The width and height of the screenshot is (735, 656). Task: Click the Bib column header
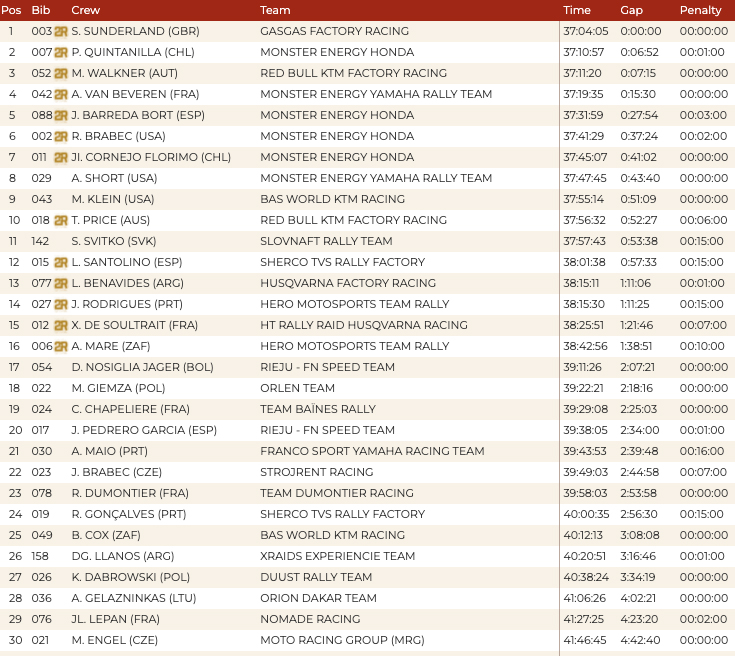pyautogui.click(x=41, y=10)
